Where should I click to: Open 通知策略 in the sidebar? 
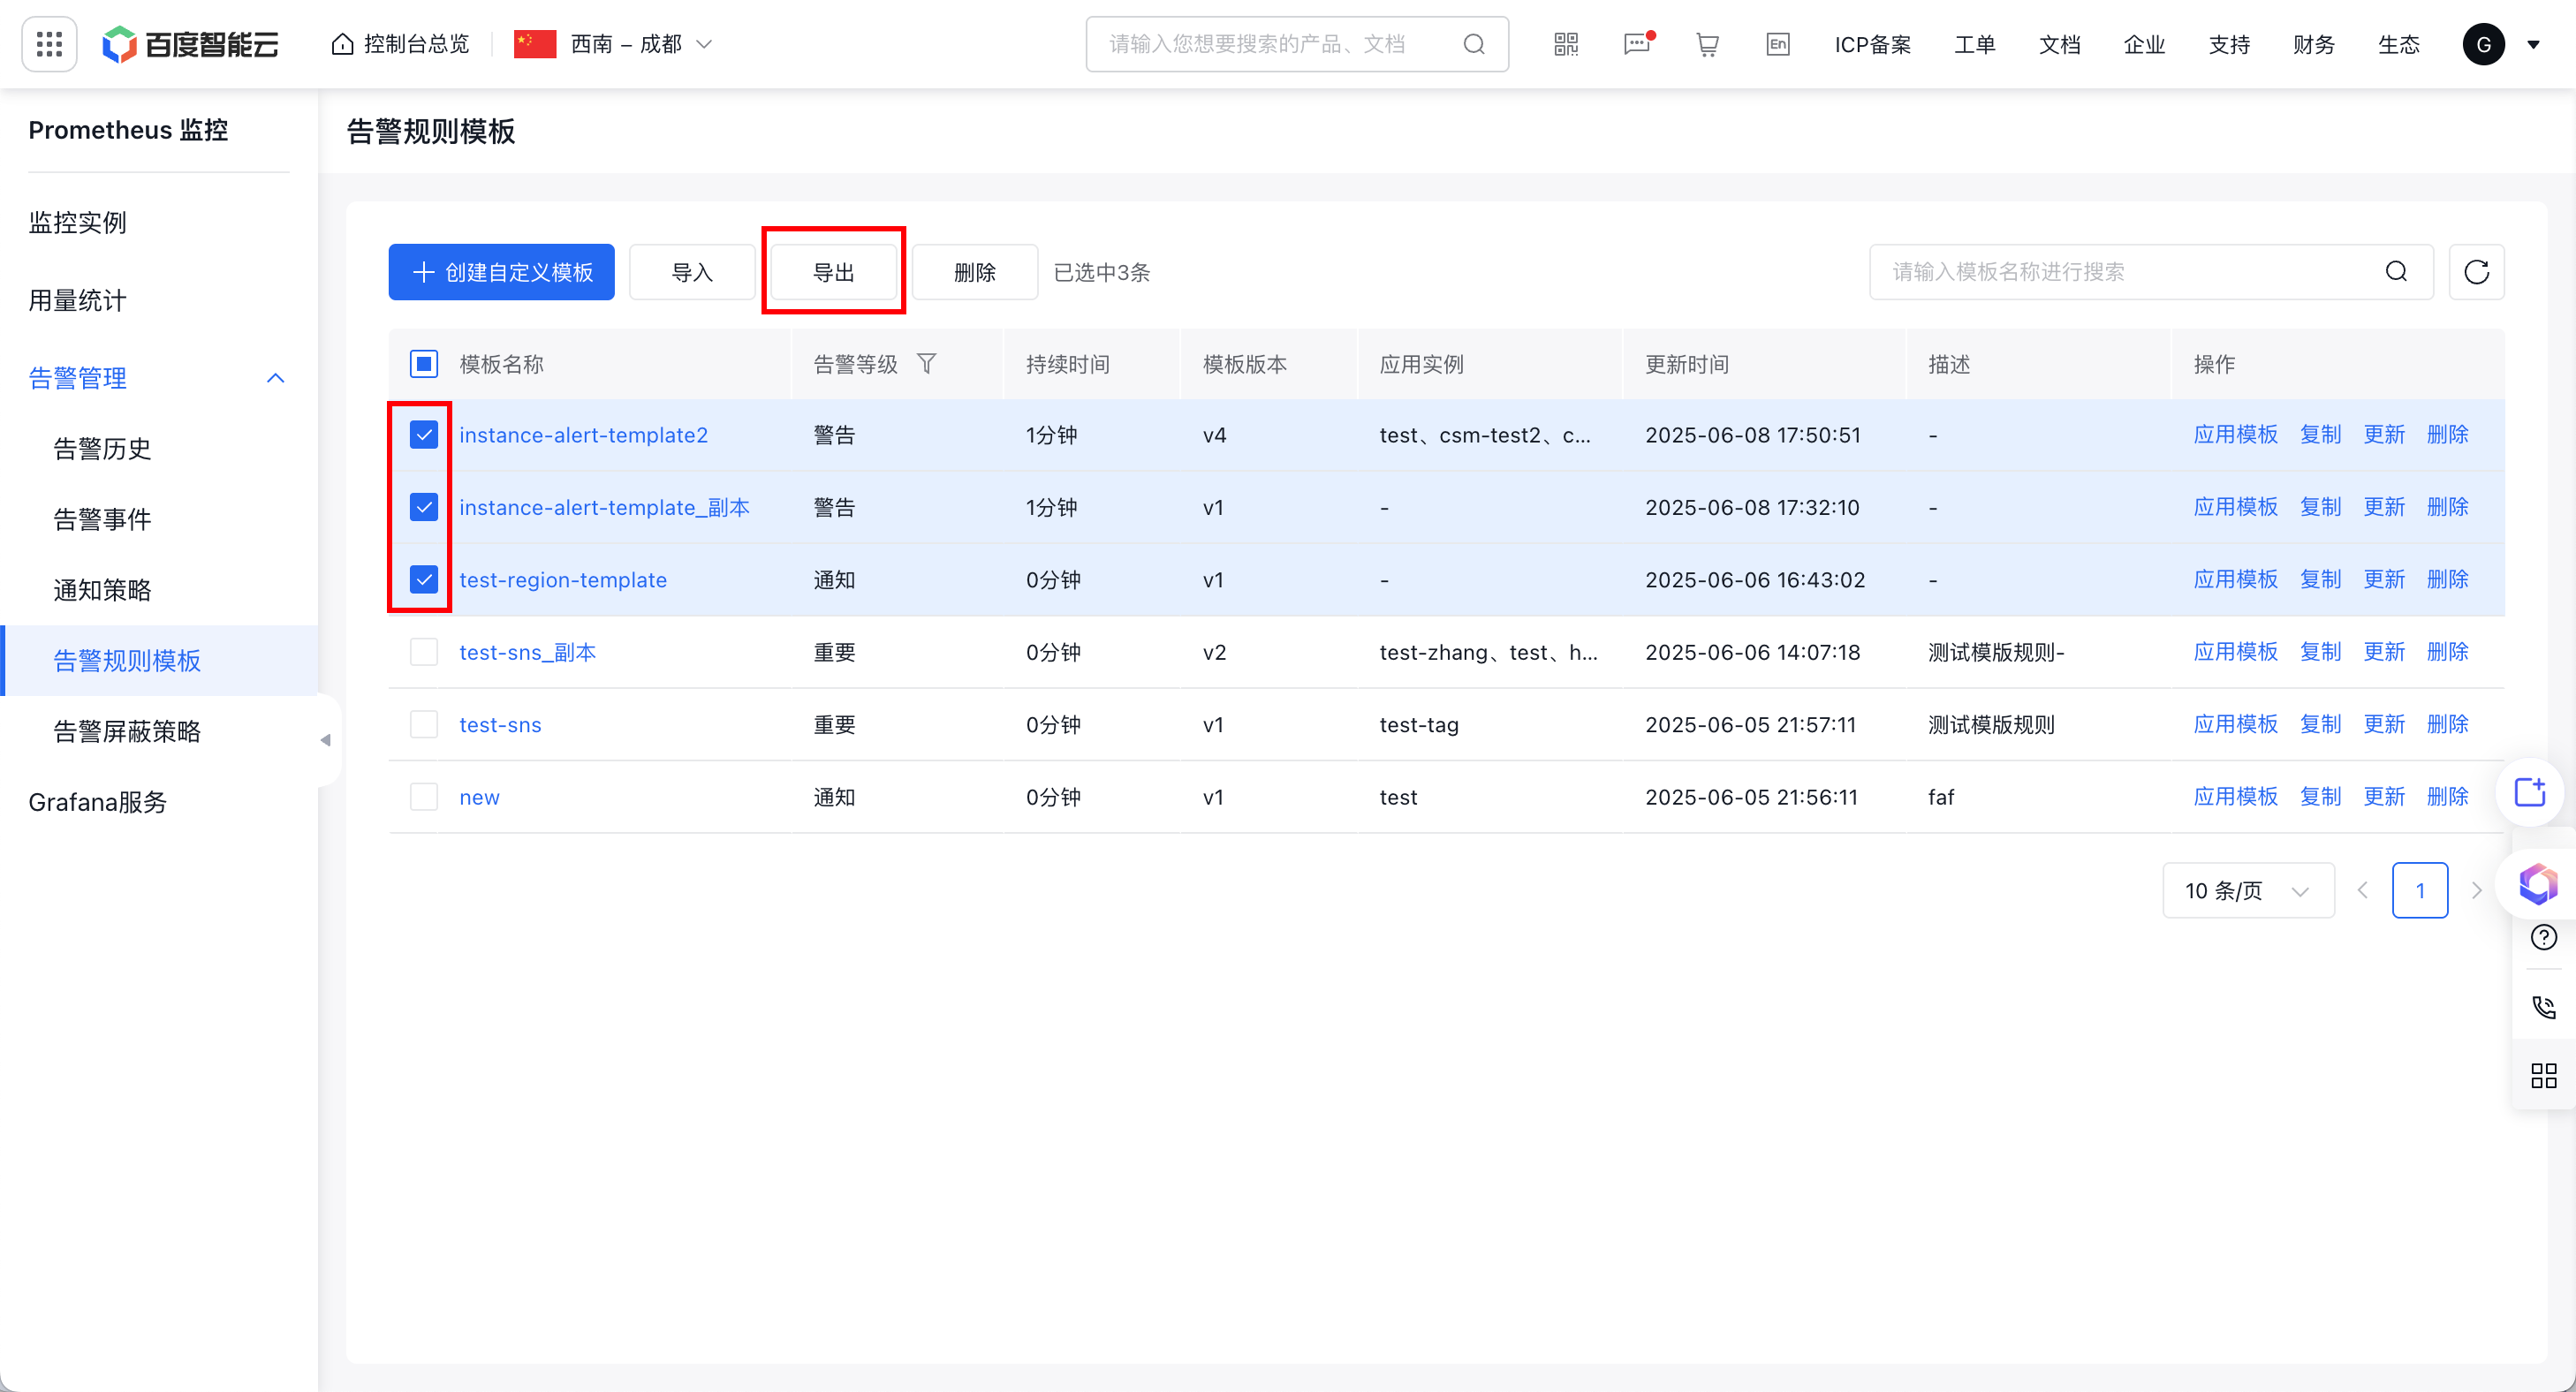102,590
